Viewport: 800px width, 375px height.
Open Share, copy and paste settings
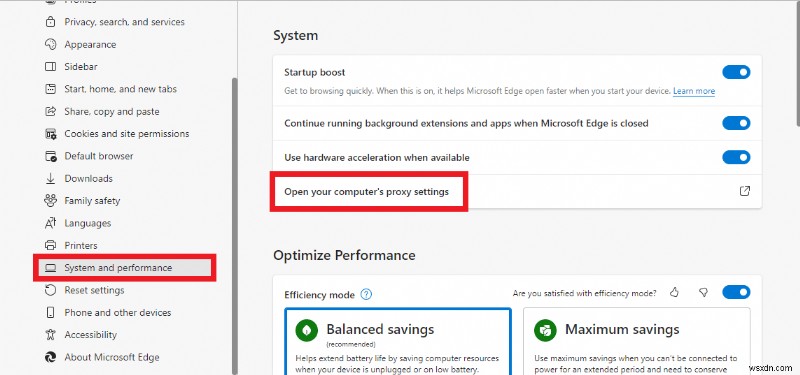[x=112, y=111]
